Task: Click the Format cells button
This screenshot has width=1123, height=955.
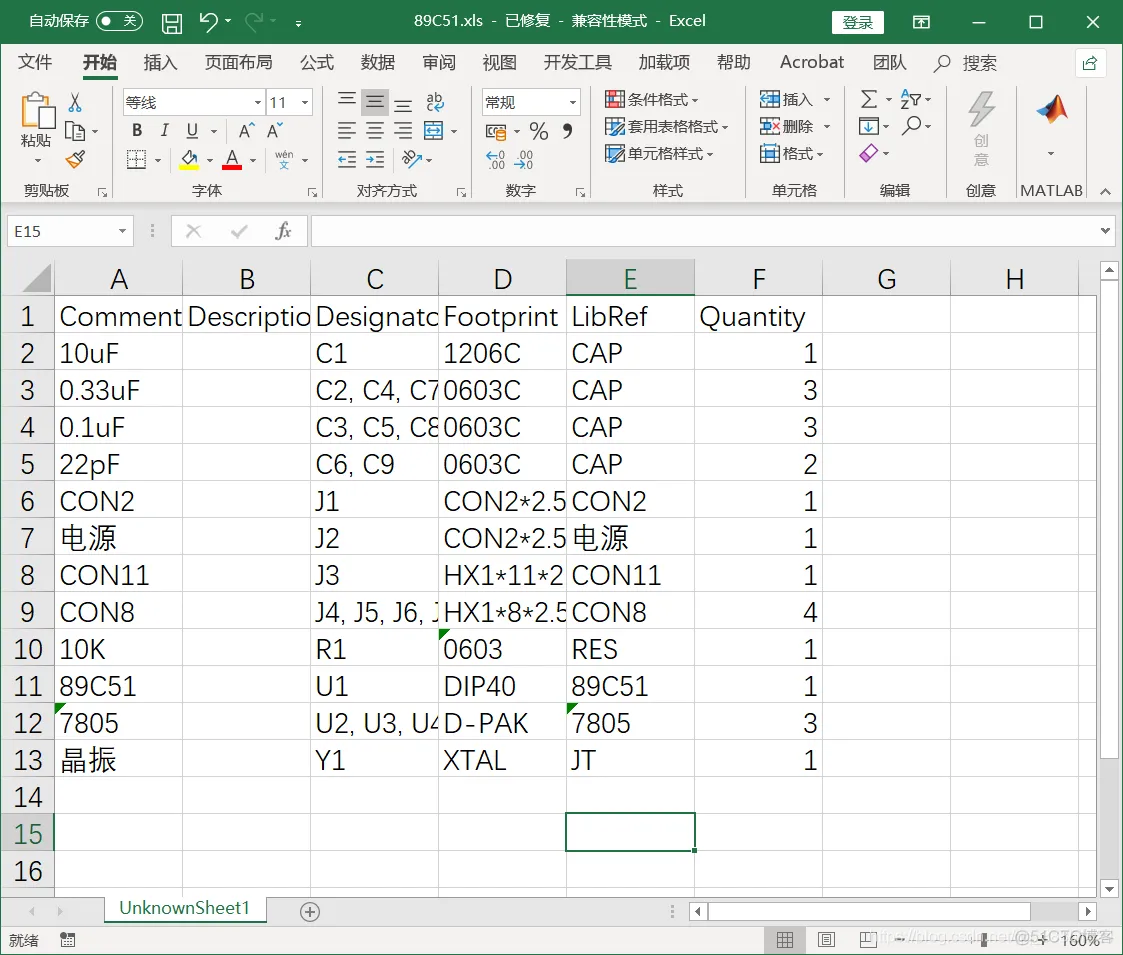Action: [x=792, y=153]
